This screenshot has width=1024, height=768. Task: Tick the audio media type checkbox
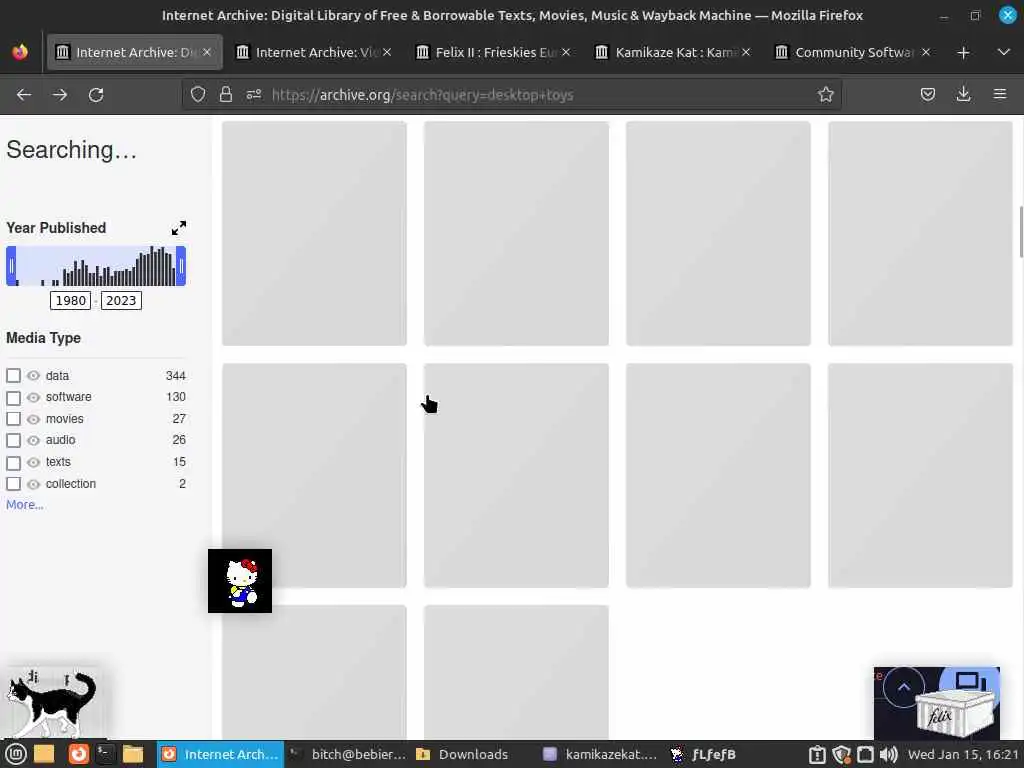tap(13, 440)
